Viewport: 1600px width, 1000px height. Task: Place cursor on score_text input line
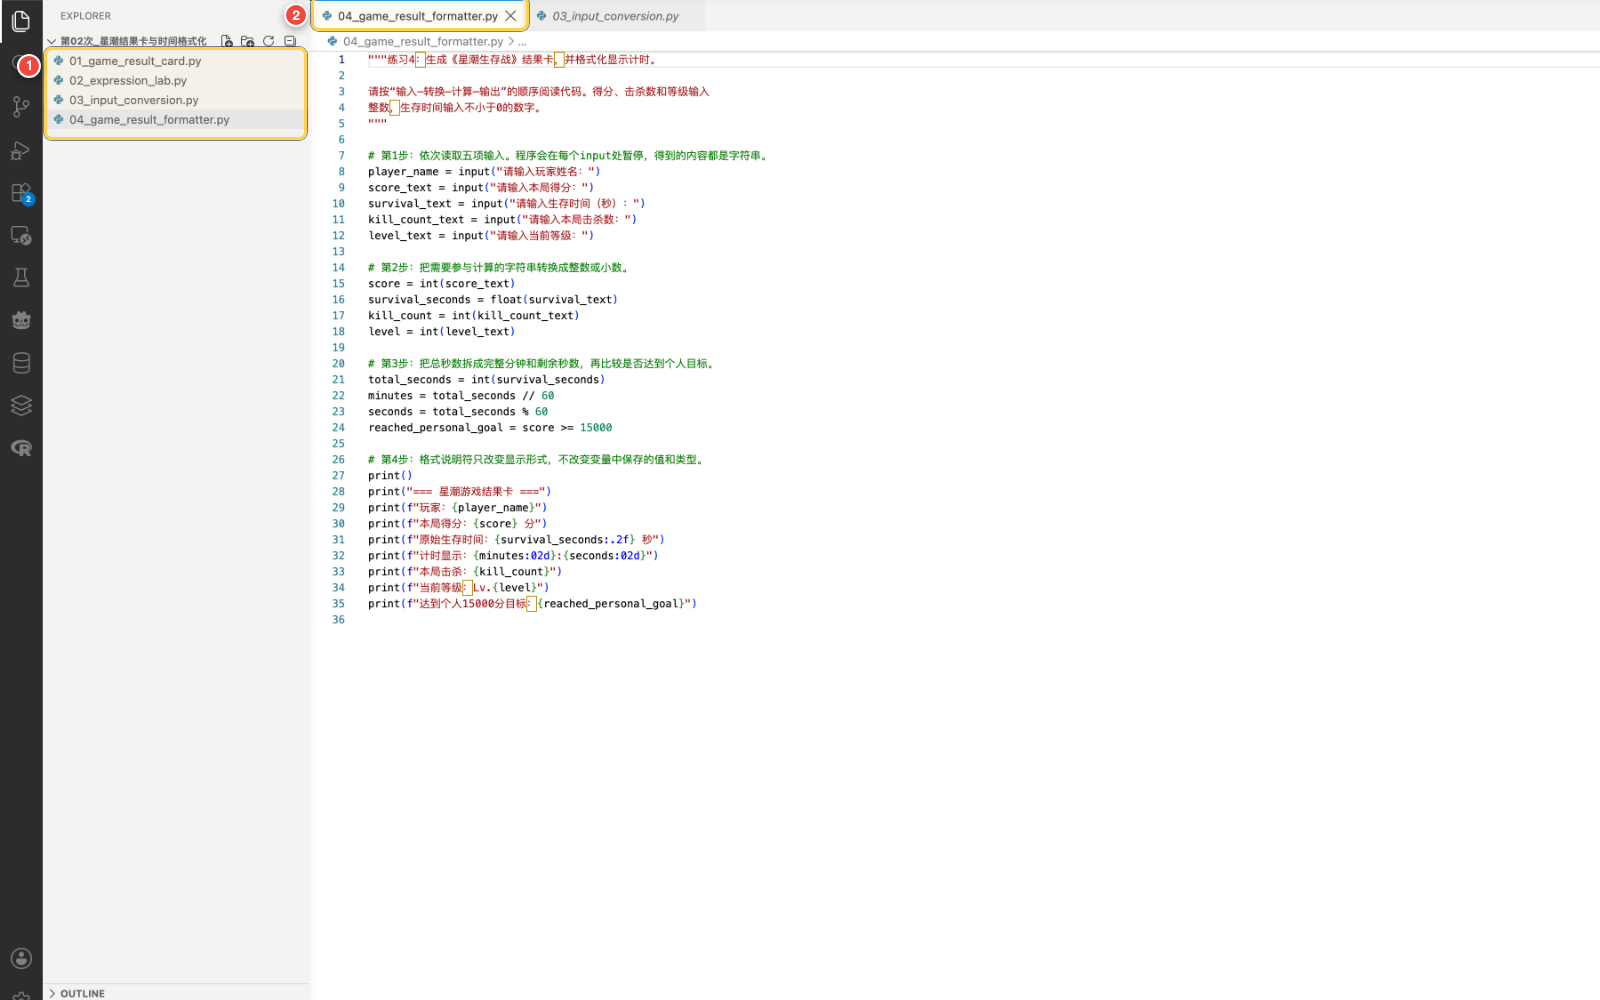point(481,188)
